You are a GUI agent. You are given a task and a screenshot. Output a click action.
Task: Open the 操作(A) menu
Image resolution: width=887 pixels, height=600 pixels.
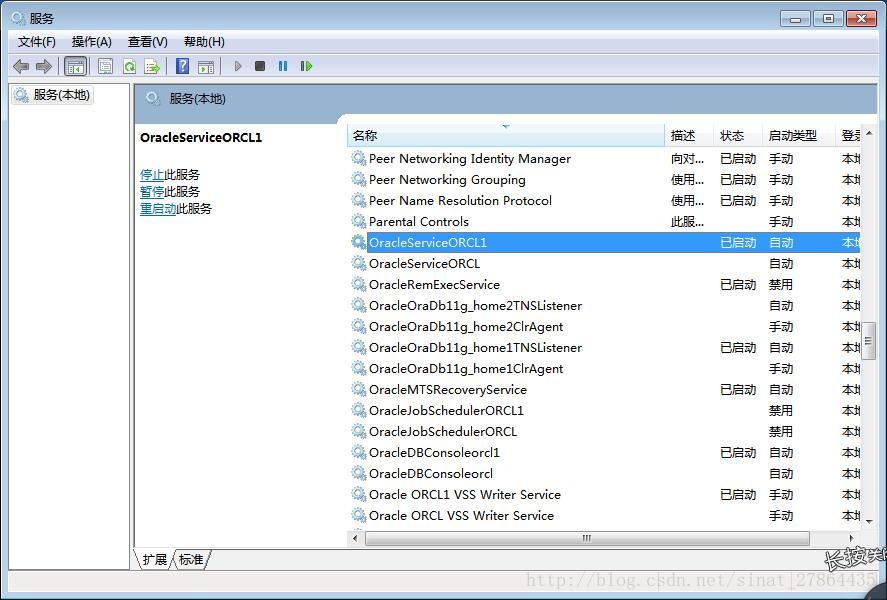coord(92,42)
